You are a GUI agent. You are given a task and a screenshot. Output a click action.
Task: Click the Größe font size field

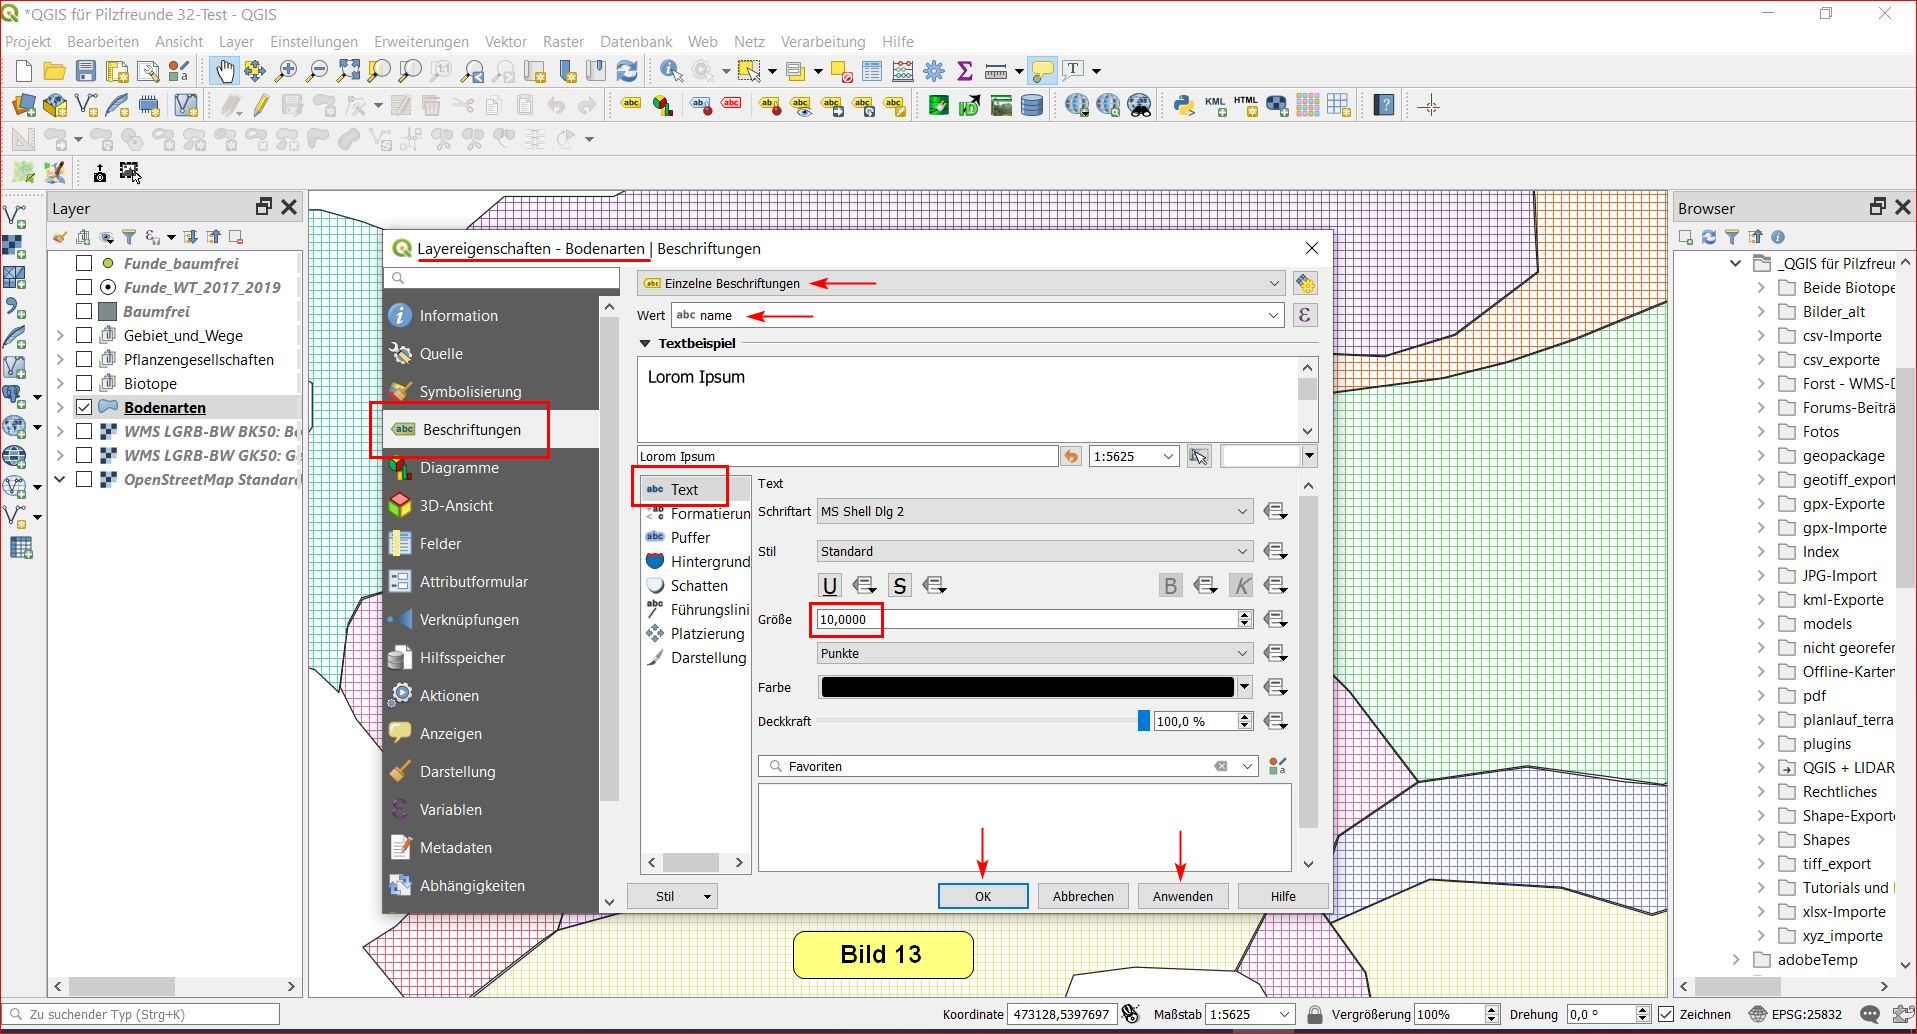[x=1027, y=620]
